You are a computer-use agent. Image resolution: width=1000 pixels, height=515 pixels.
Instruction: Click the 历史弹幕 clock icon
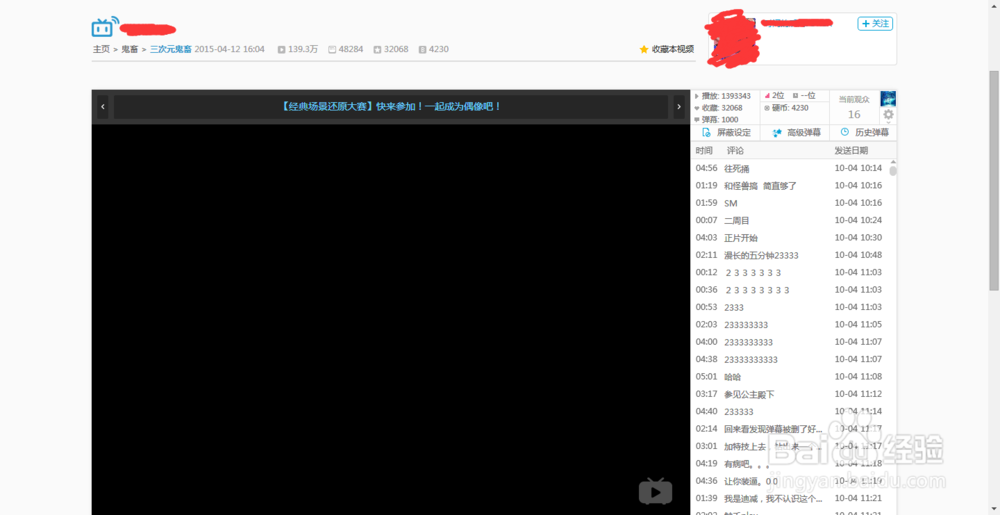845,132
